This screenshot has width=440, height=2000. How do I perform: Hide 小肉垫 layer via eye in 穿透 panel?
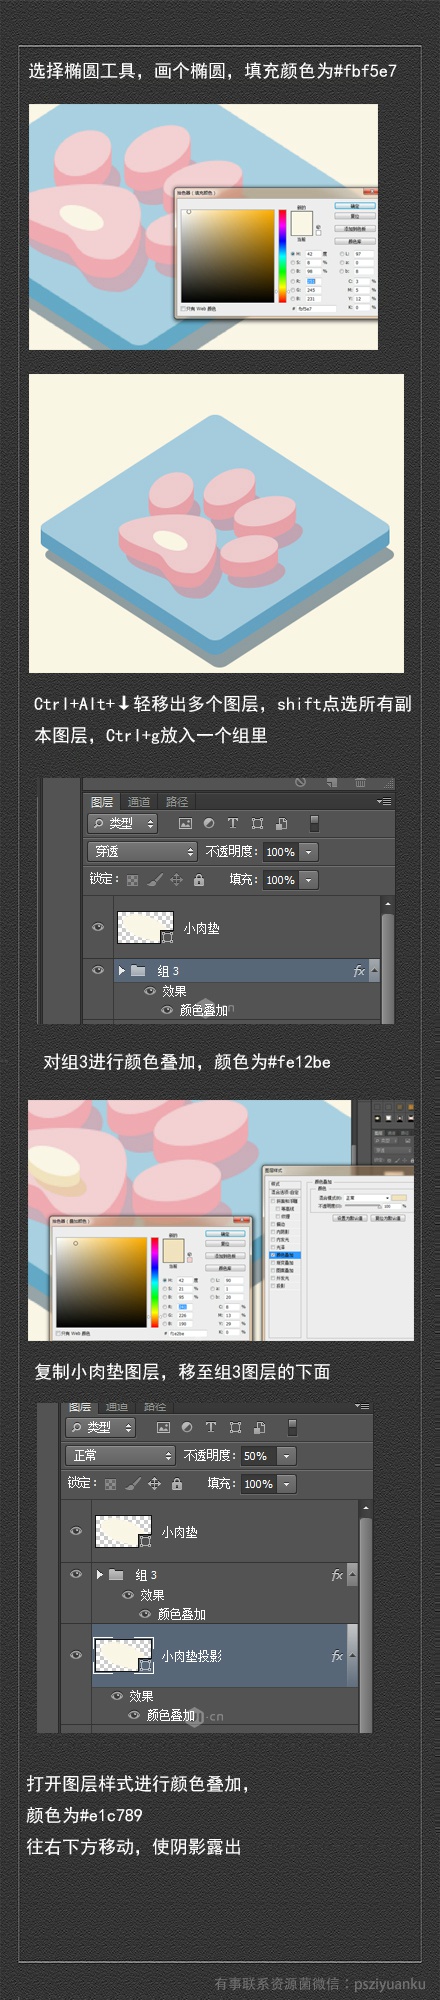98,927
